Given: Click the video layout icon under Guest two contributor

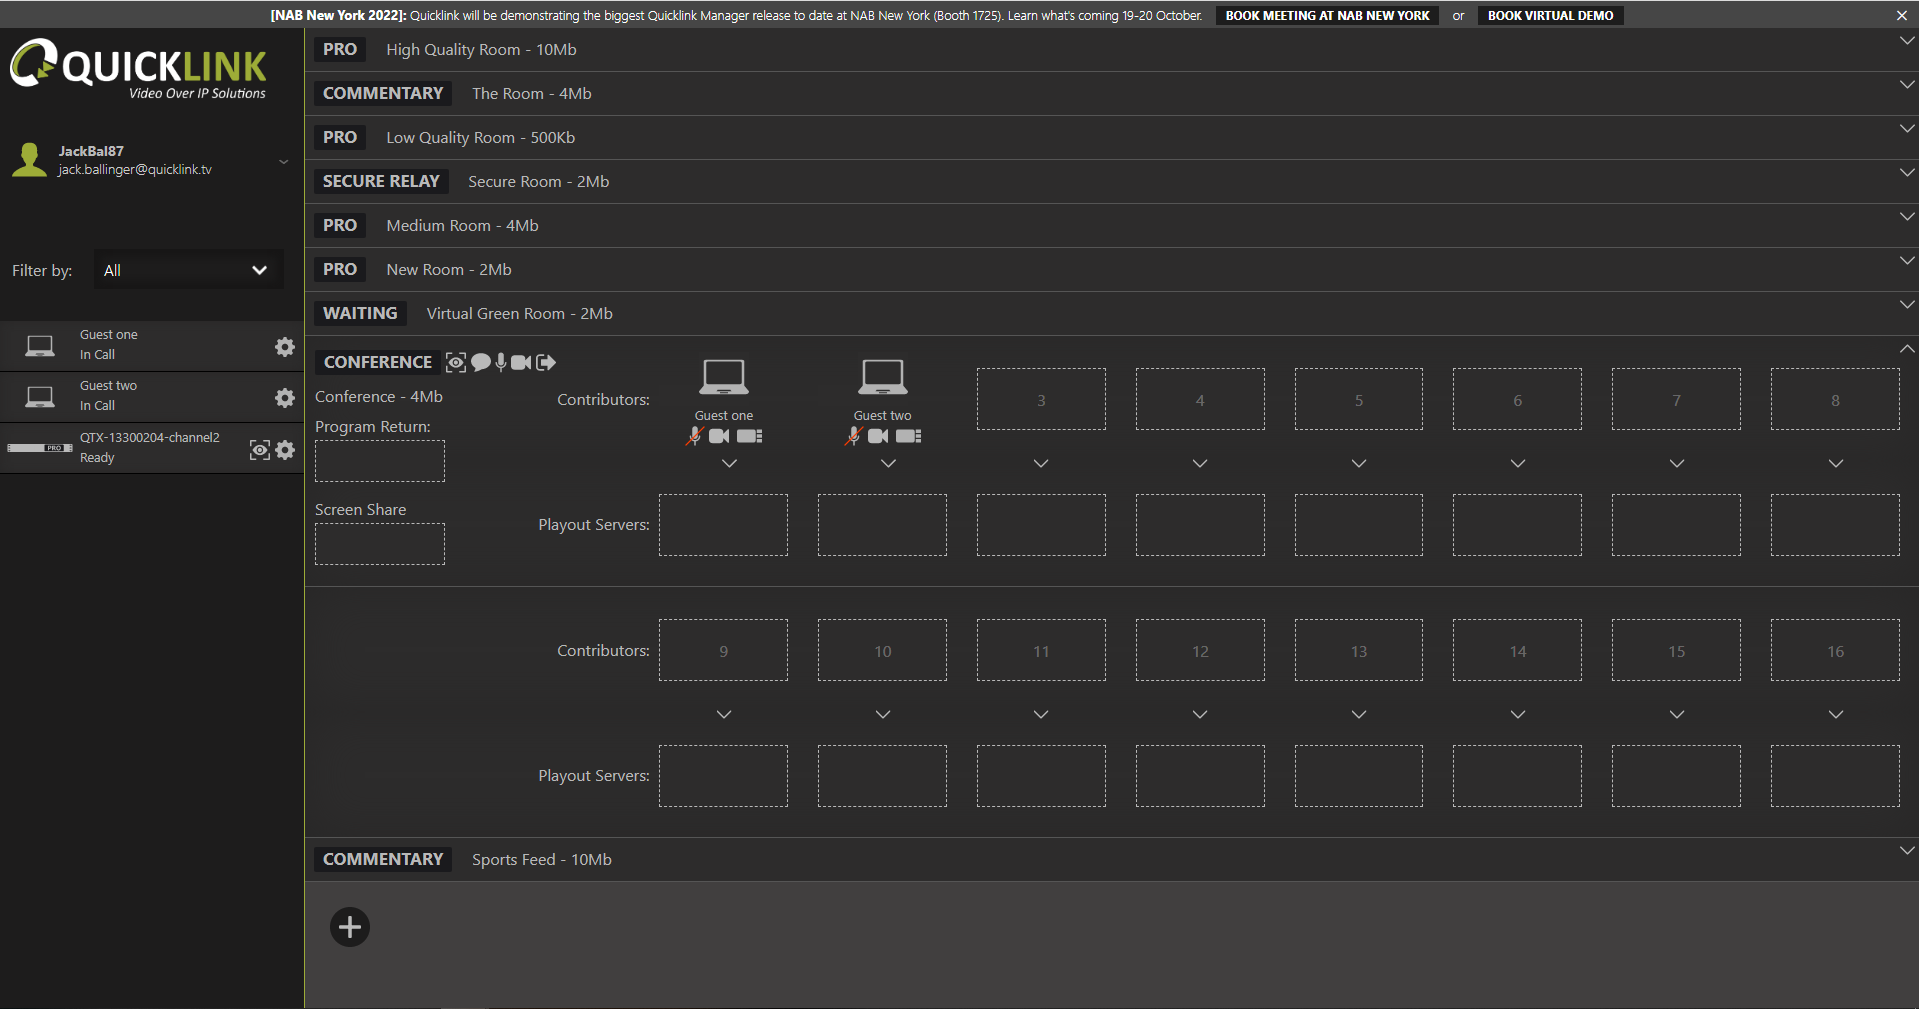Looking at the screenshot, I should click(908, 436).
